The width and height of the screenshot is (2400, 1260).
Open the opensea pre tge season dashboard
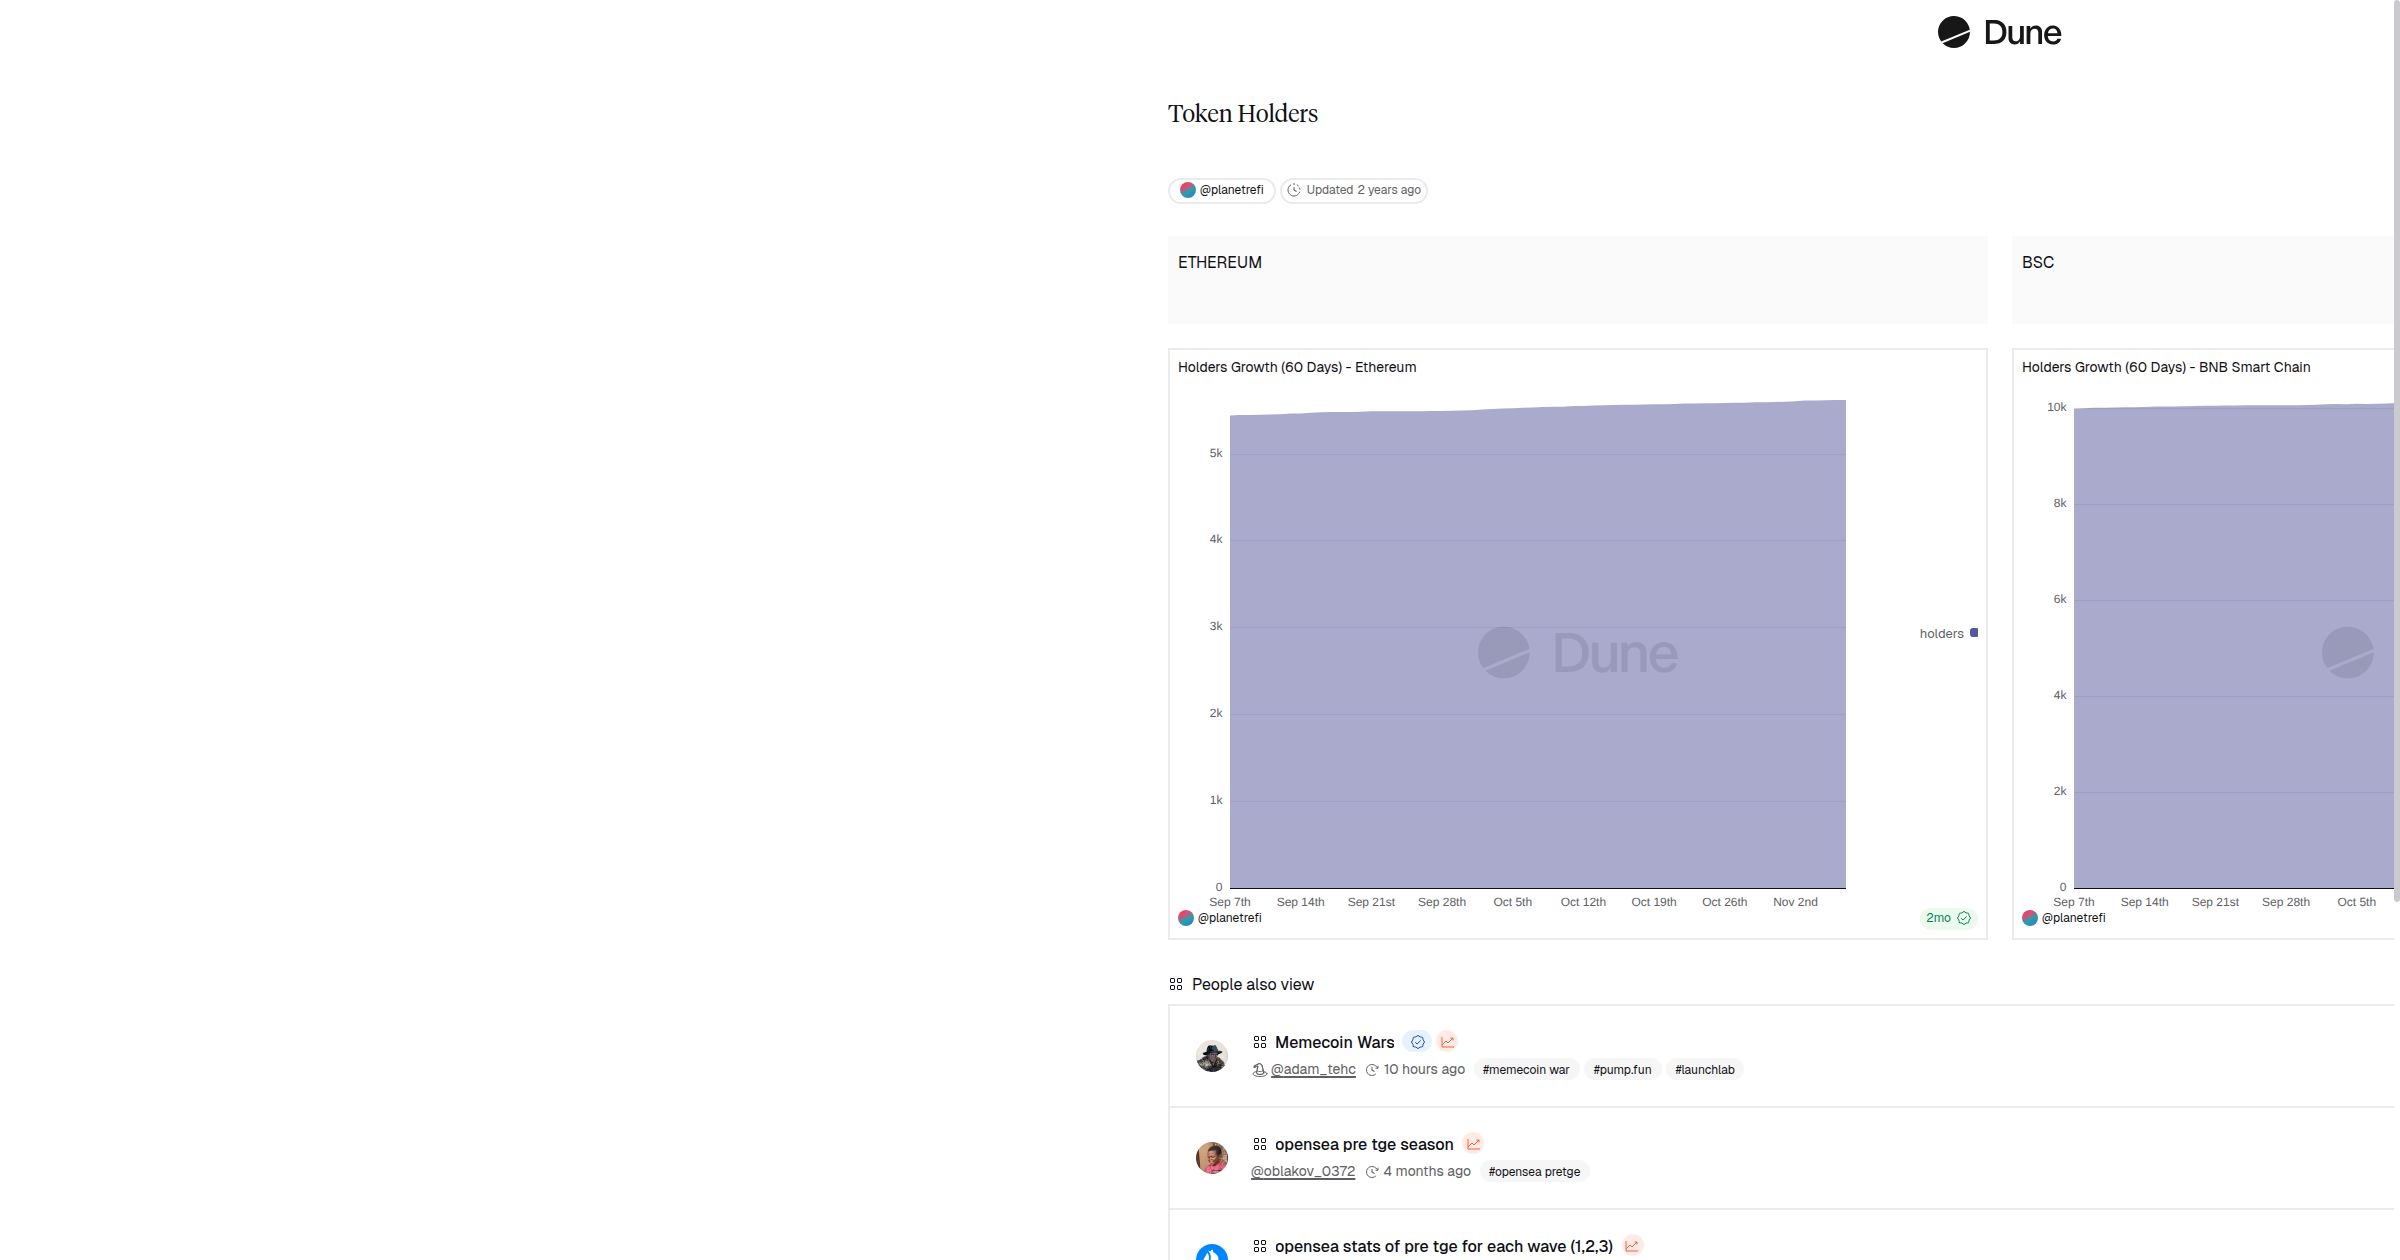tap(1363, 1144)
